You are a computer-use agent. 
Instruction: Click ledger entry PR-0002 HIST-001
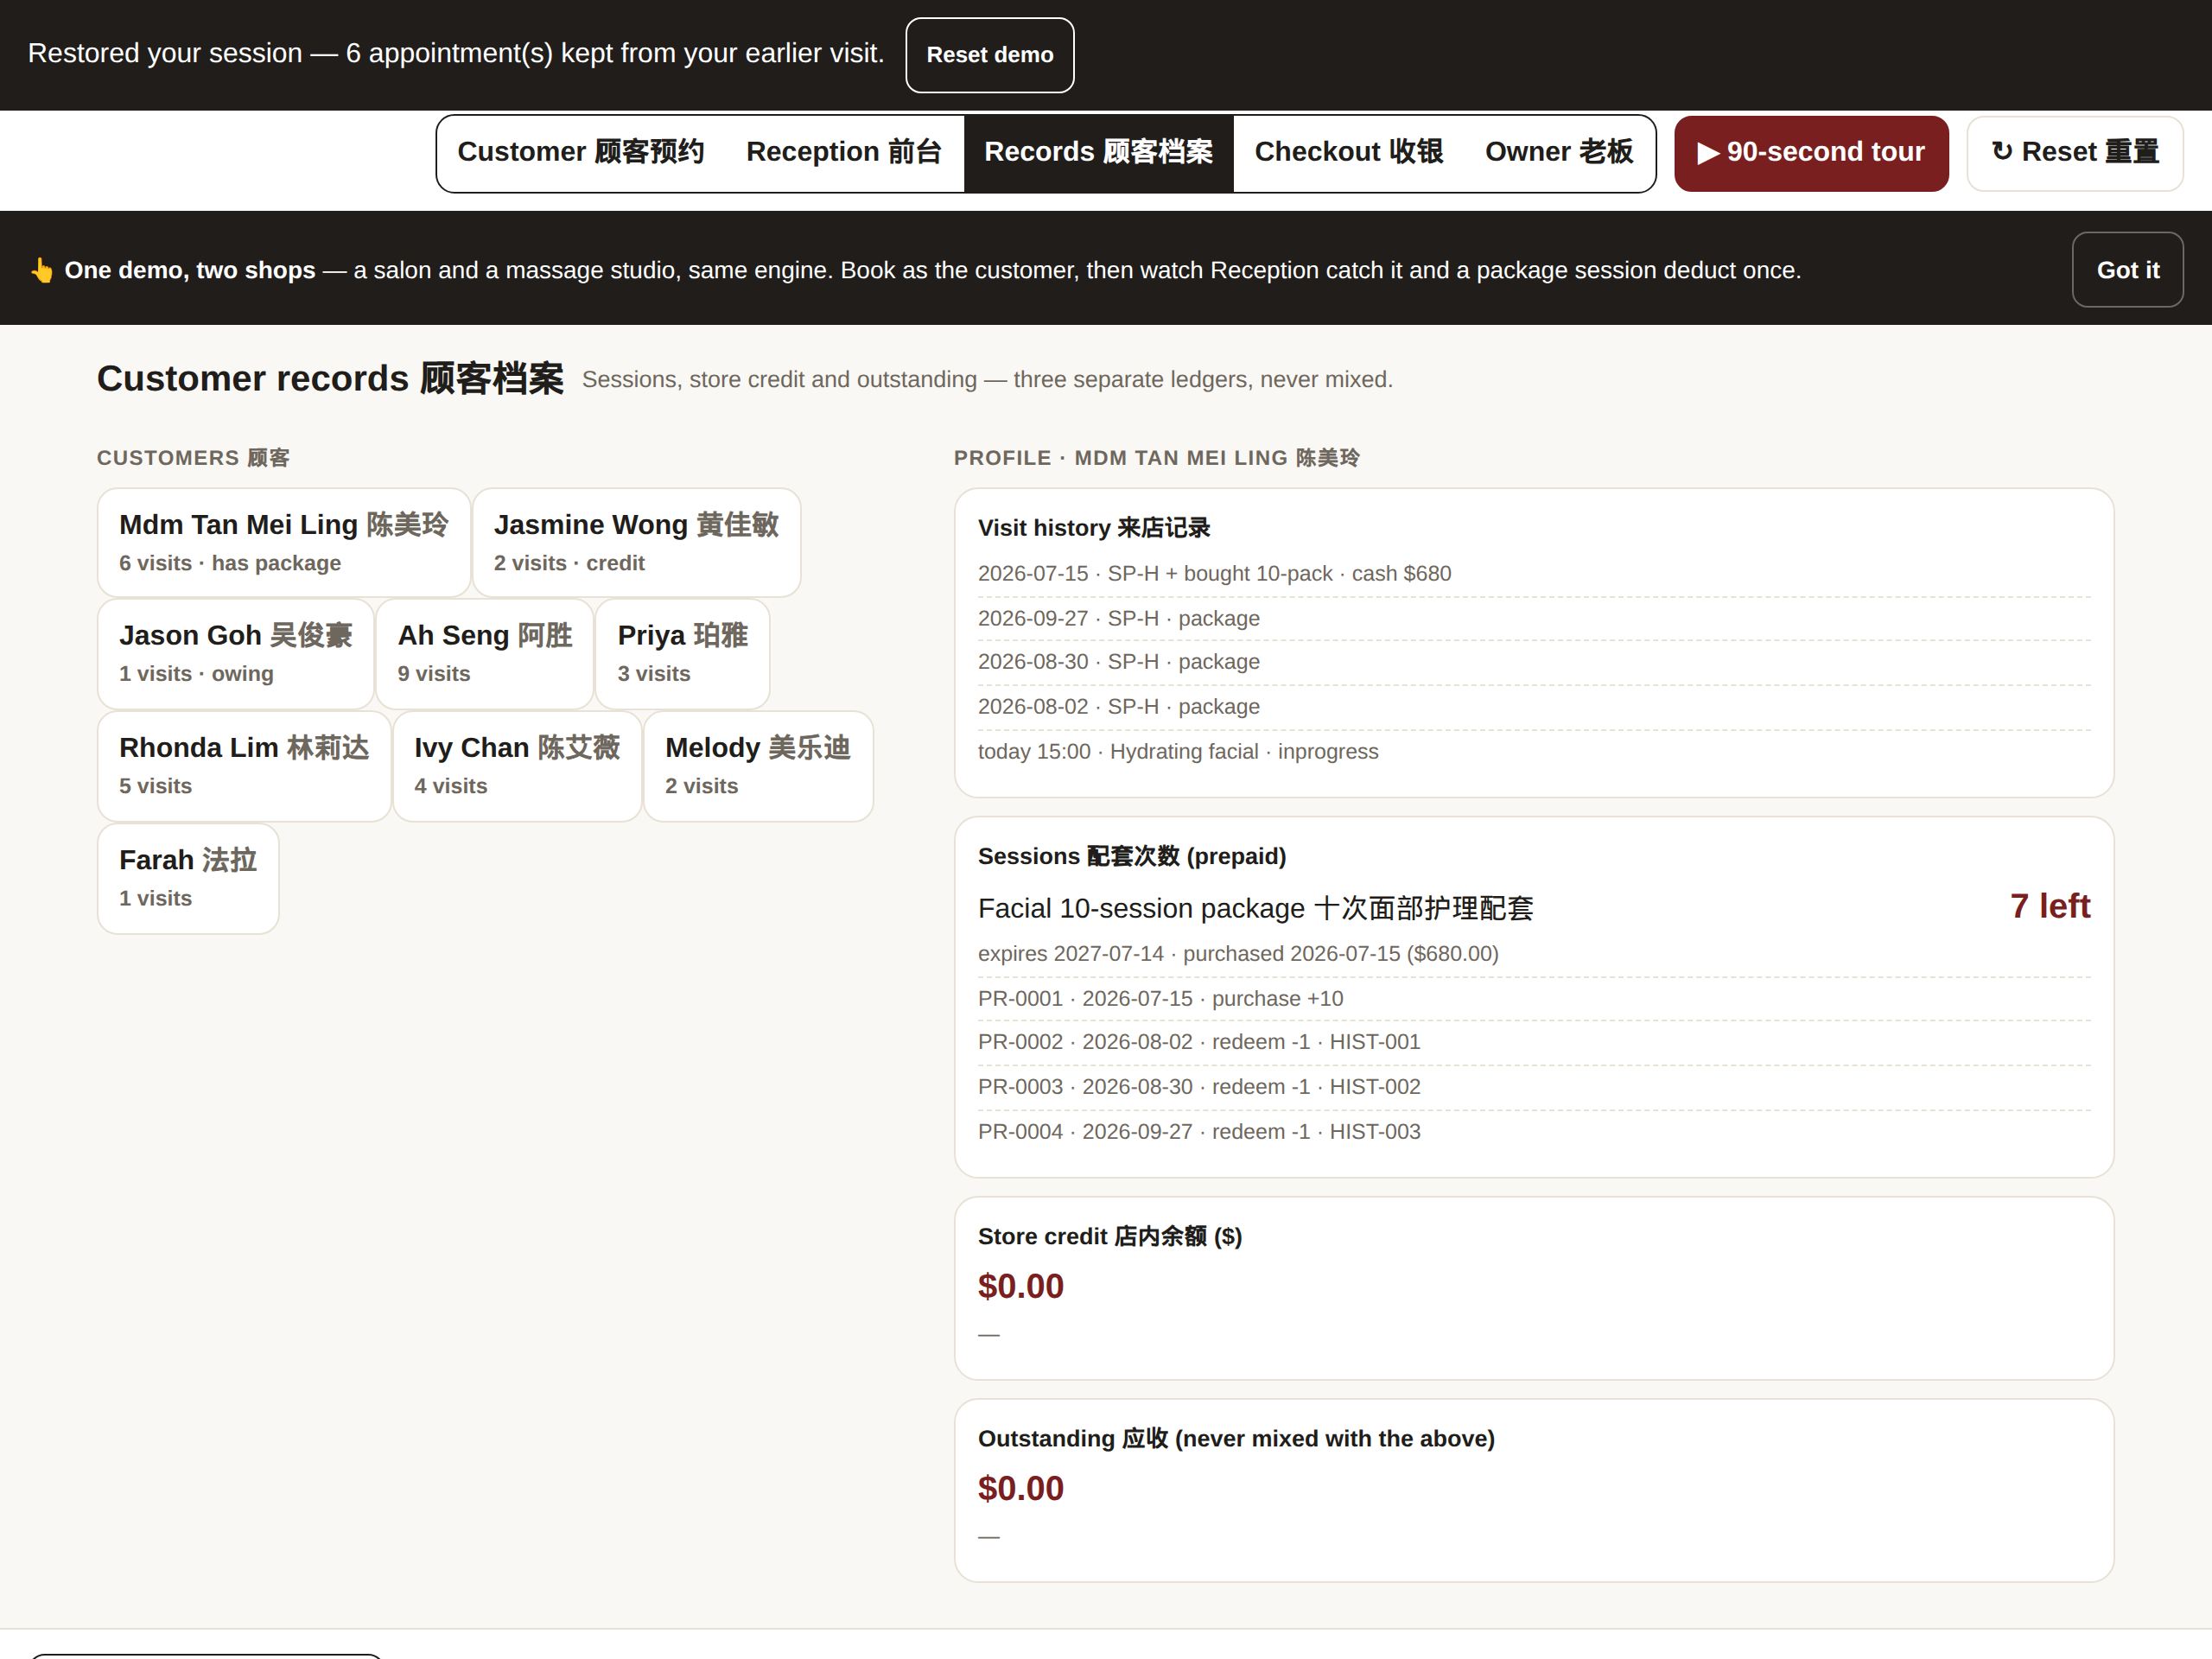click(x=1533, y=1042)
